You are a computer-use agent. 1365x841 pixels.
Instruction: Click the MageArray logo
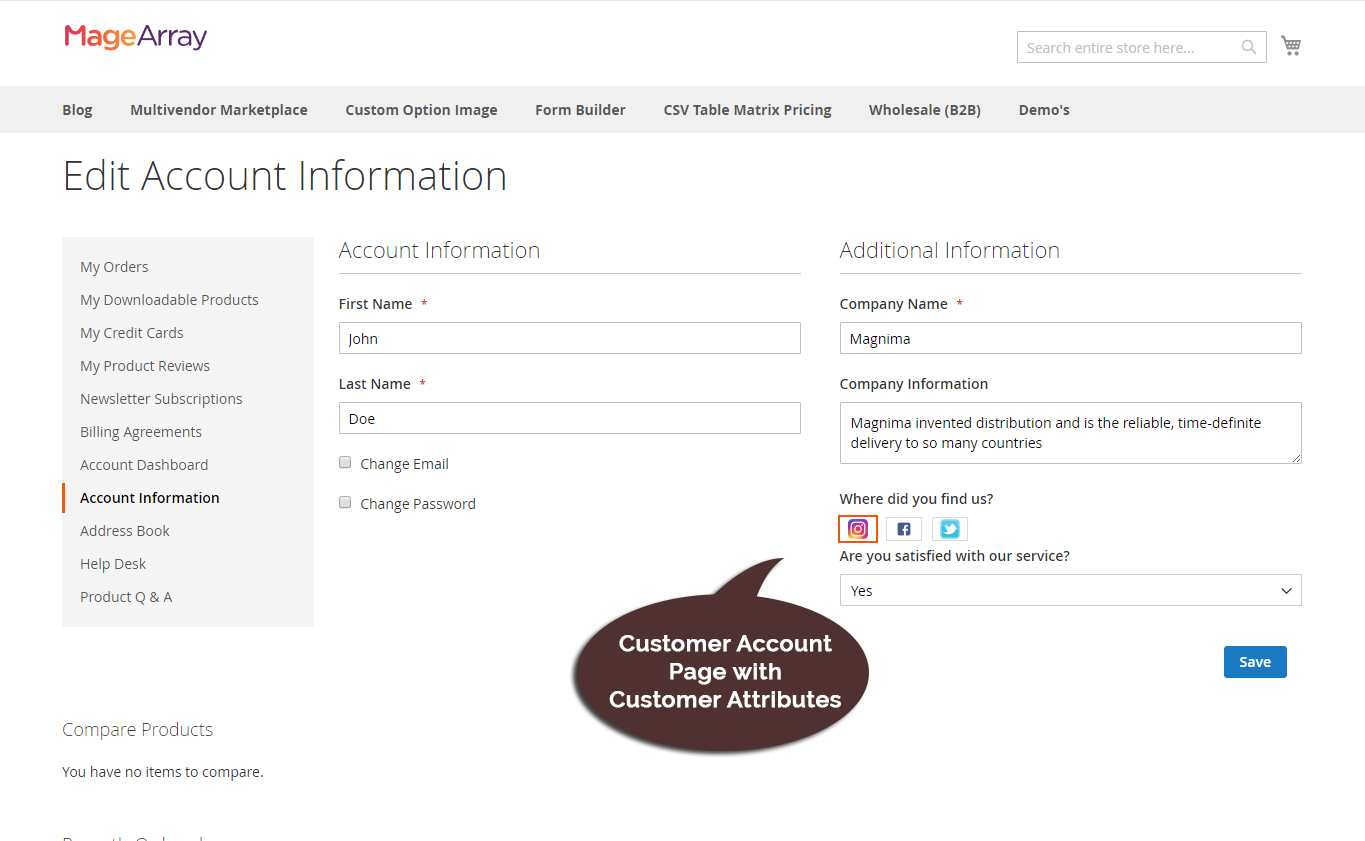pos(135,37)
